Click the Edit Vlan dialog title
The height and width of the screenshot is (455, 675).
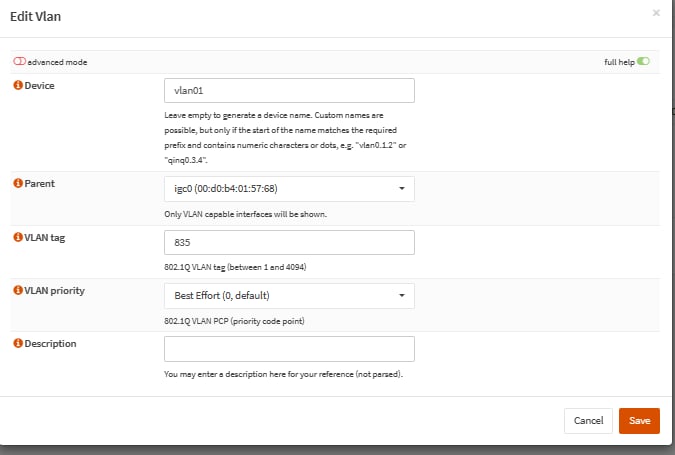[x=35, y=16]
